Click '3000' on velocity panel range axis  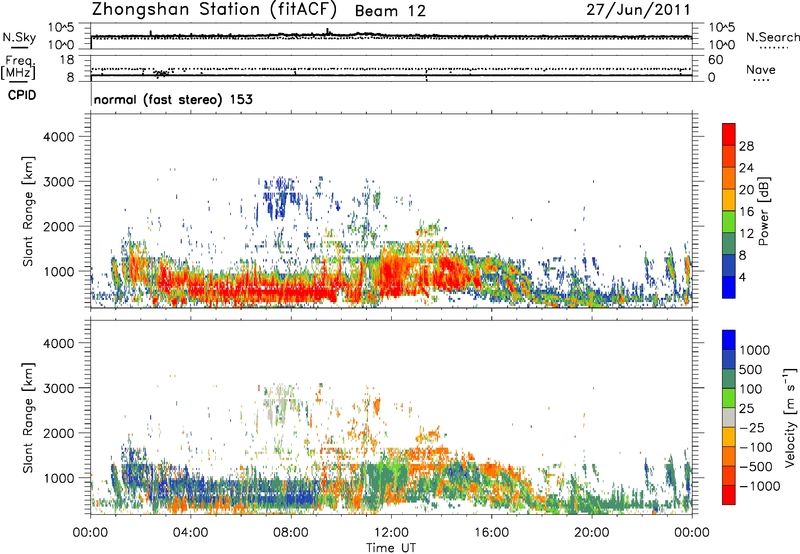[59, 388]
